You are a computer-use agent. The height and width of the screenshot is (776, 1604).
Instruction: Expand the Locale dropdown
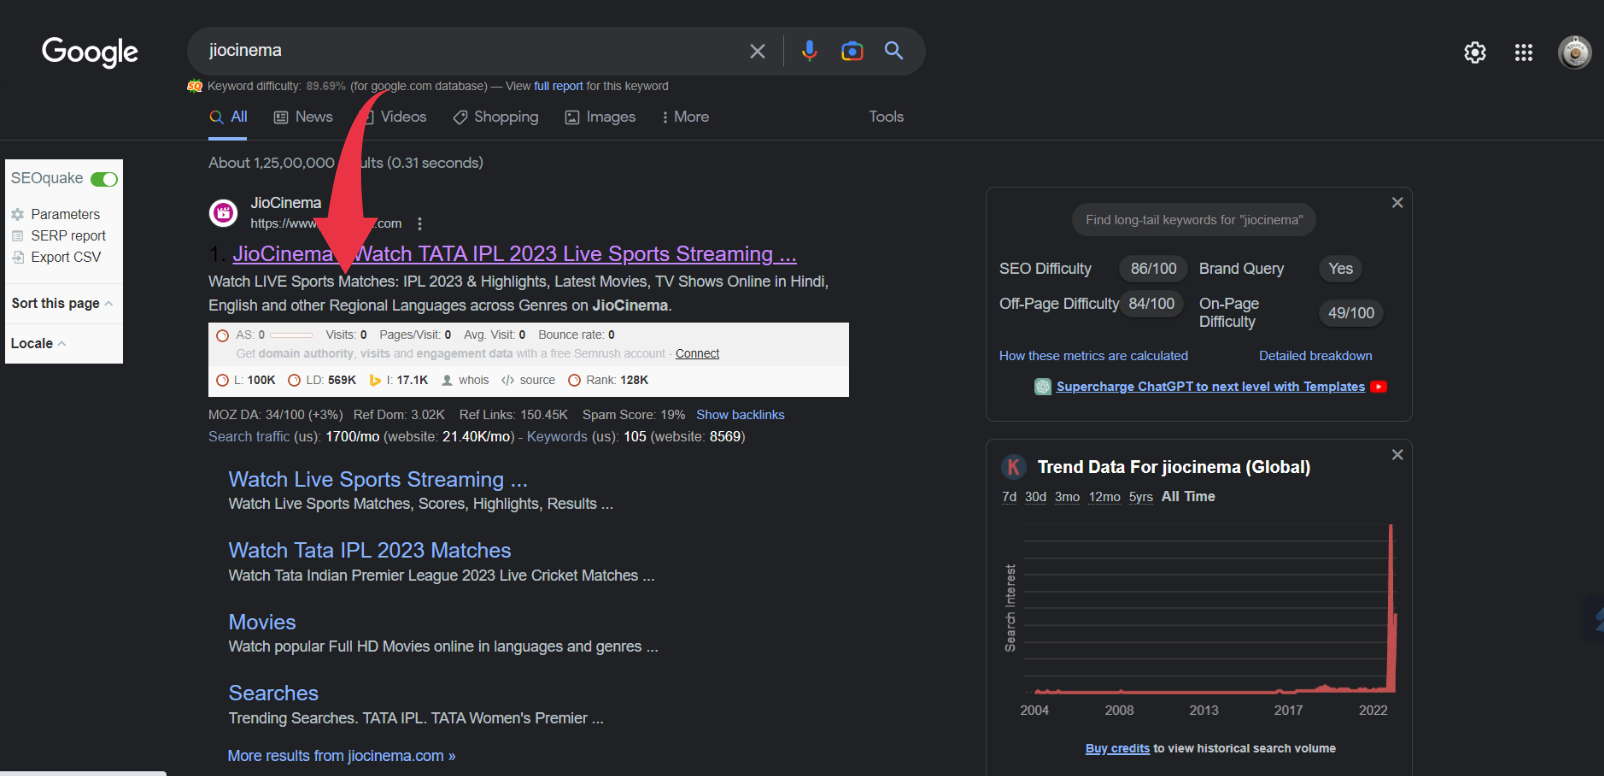(x=38, y=343)
